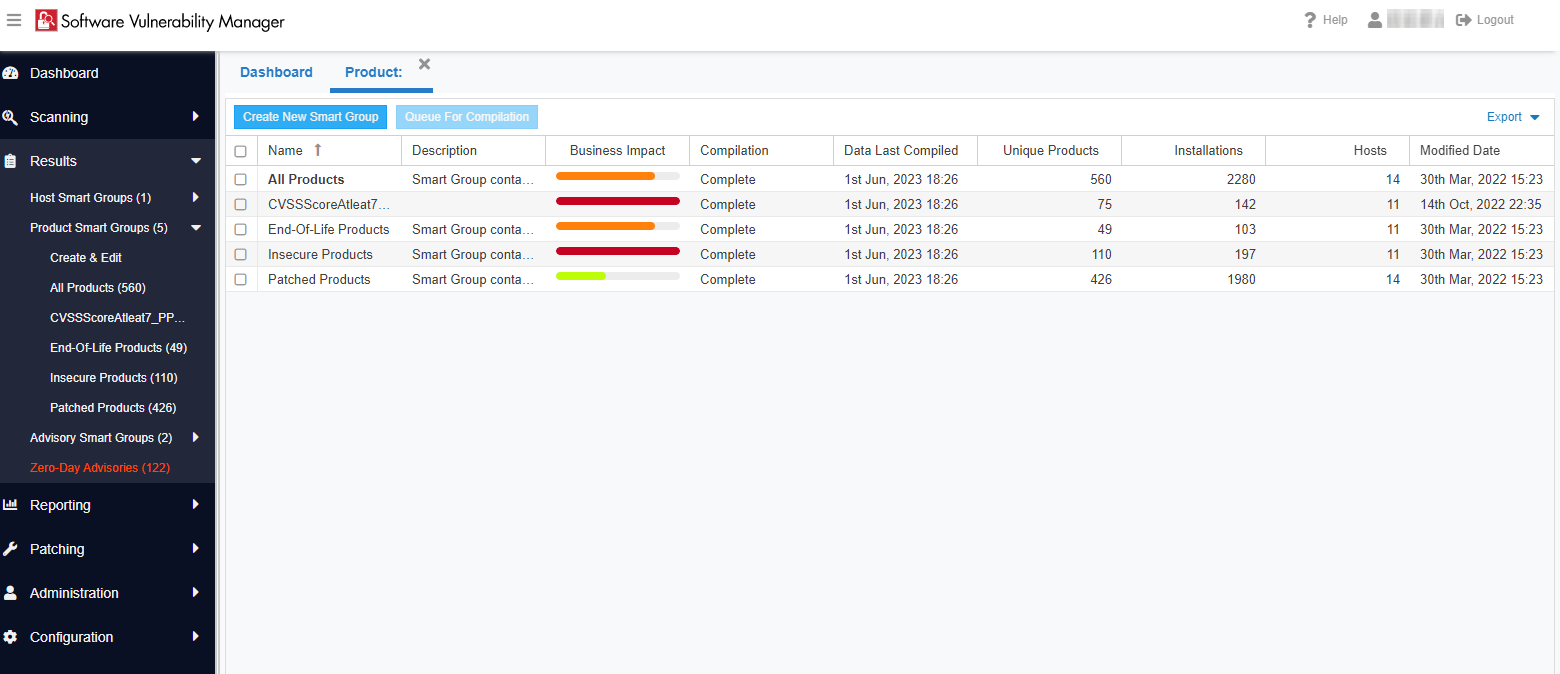Screen dimensions: 1560x674
Task: Click the Software Vulnerability Manager logo
Action: click(46, 21)
